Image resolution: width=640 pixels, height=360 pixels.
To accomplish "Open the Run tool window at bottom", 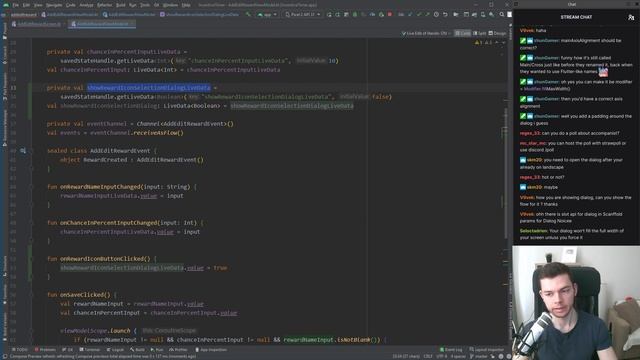I will coord(157,350).
